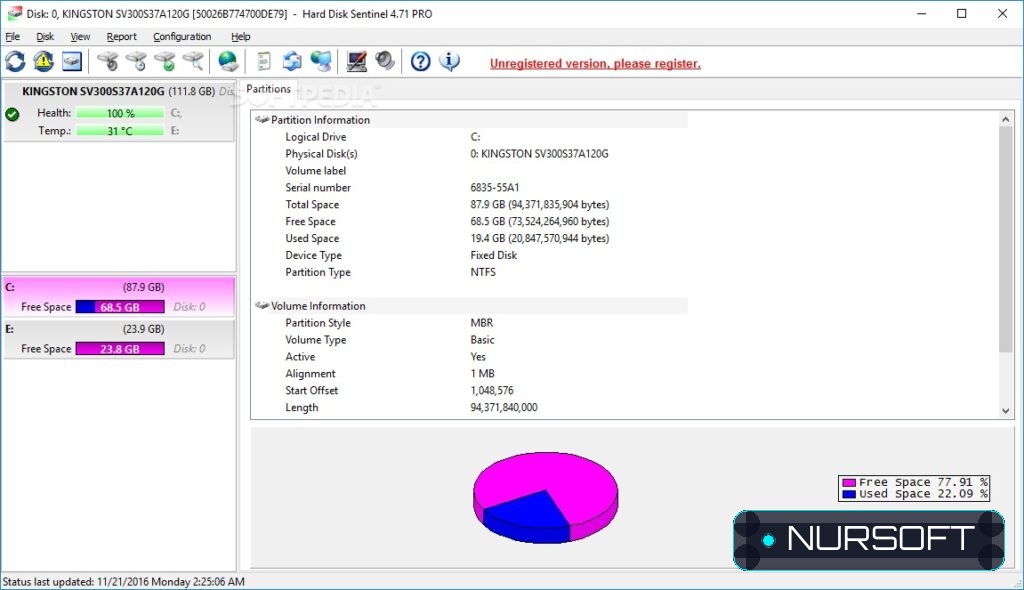1024x590 pixels.
Task: Click the Temp 31 °C bar
Action: point(120,131)
